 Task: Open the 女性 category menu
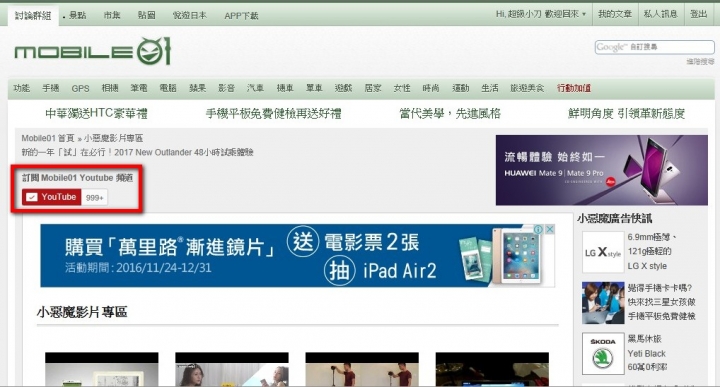click(402, 88)
